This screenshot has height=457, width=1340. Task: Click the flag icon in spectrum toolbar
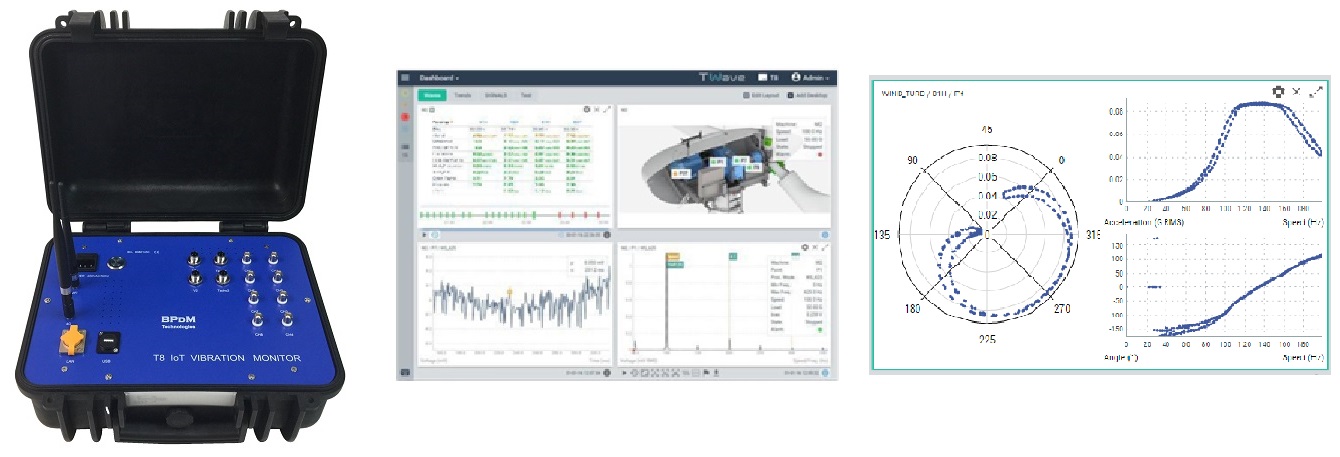click(706, 373)
